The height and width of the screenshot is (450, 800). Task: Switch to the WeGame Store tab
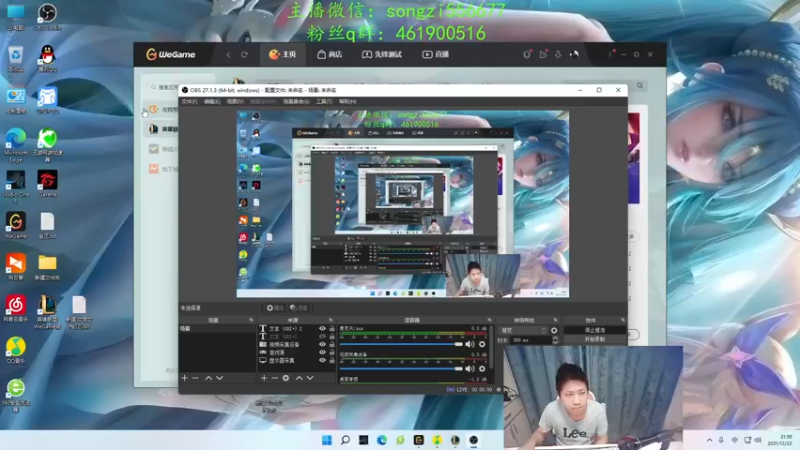[330, 55]
